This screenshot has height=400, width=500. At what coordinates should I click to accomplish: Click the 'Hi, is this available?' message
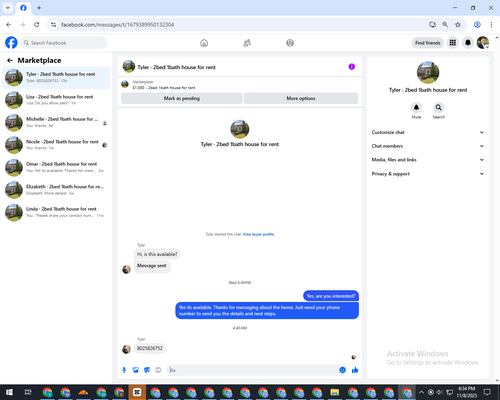click(157, 254)
